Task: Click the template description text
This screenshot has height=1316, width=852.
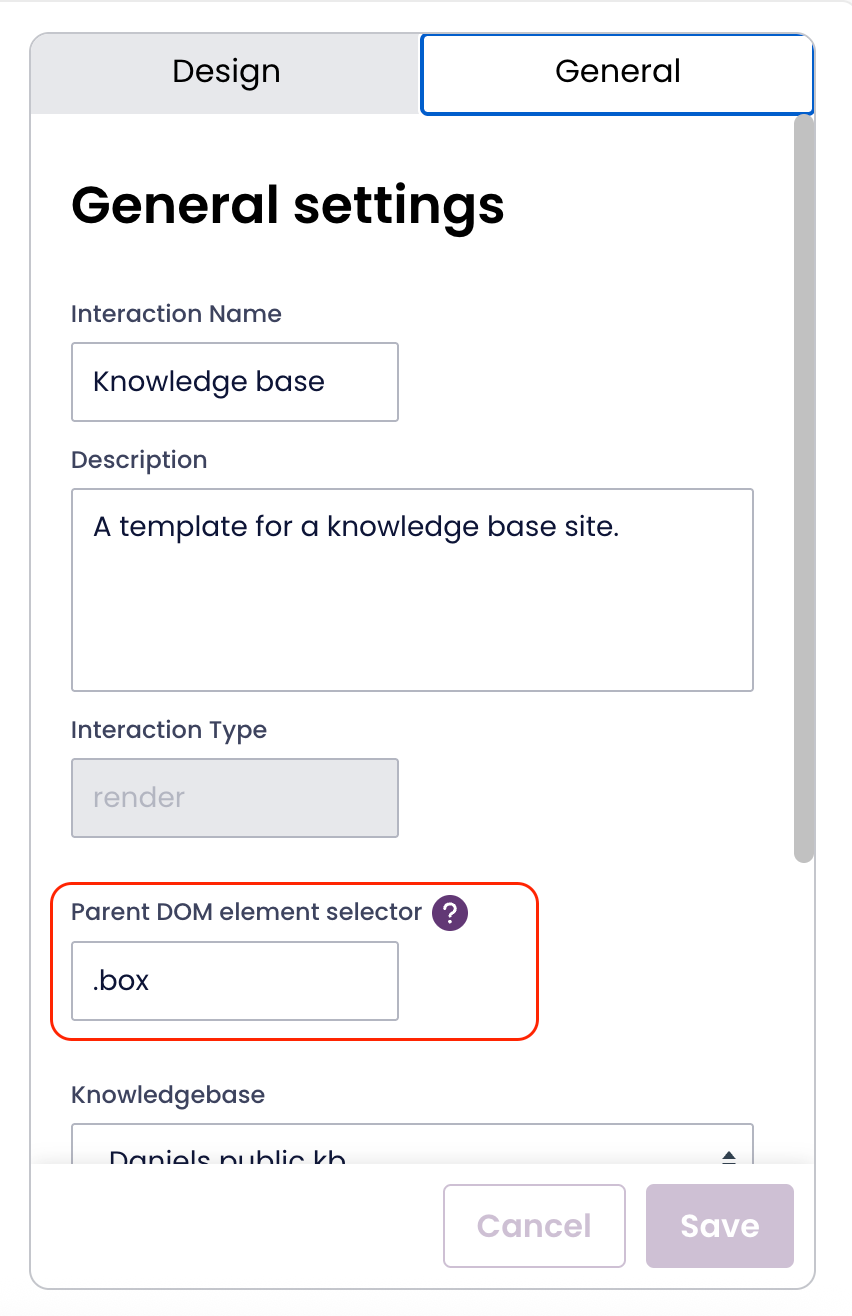Action: [x=356, y=526]
